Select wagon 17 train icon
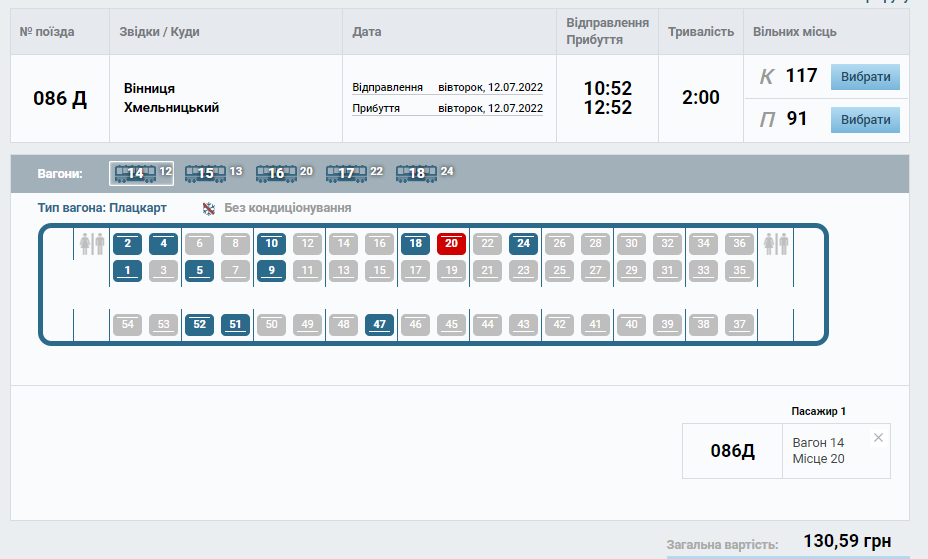Screen dimensions: 928x559 coord(346,173)
